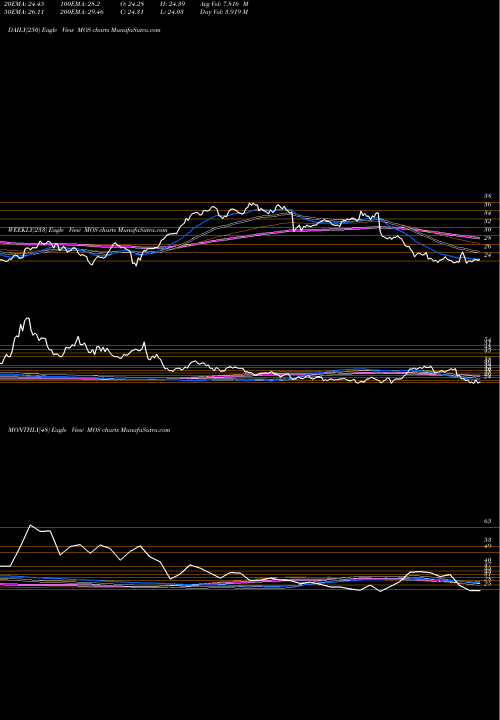
Task: Select the 100EMA: 28.2 value
Action: pos(78,3)
